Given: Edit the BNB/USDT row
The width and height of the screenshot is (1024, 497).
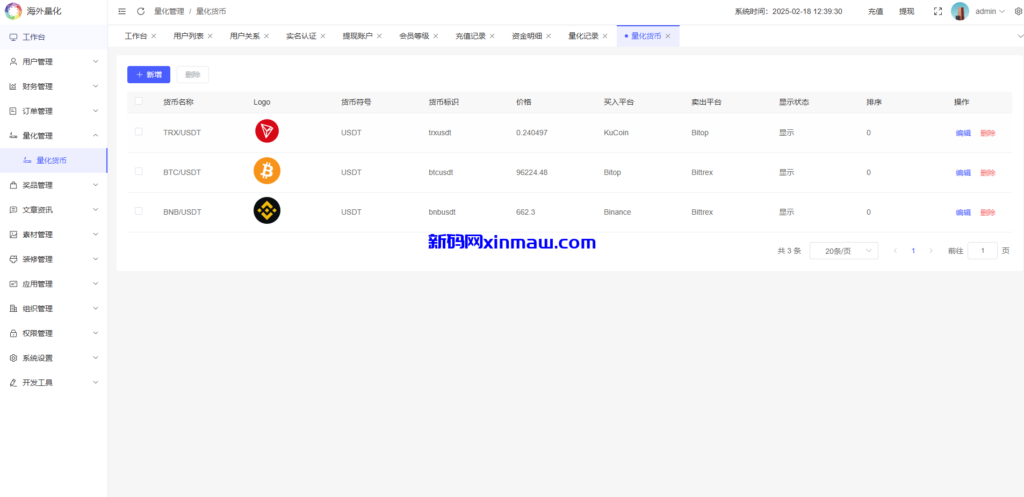Looking at the screenshot, I should point(963,213).
